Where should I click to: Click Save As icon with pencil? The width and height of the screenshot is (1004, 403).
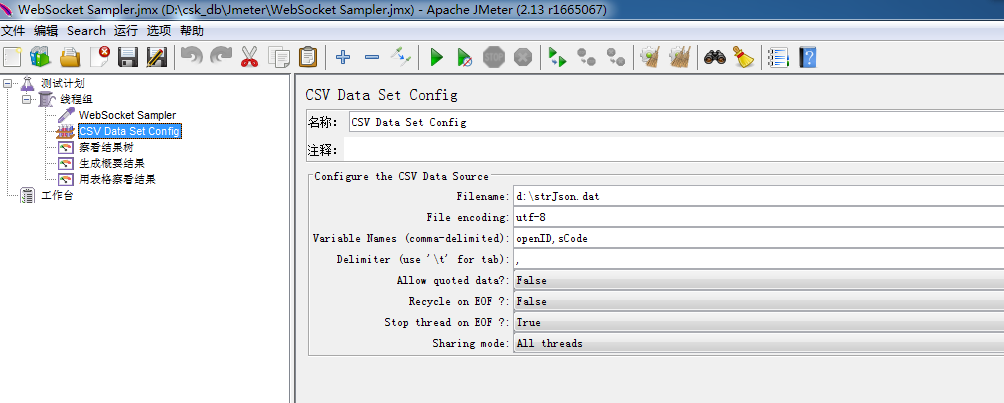click(x=157, y=57)
